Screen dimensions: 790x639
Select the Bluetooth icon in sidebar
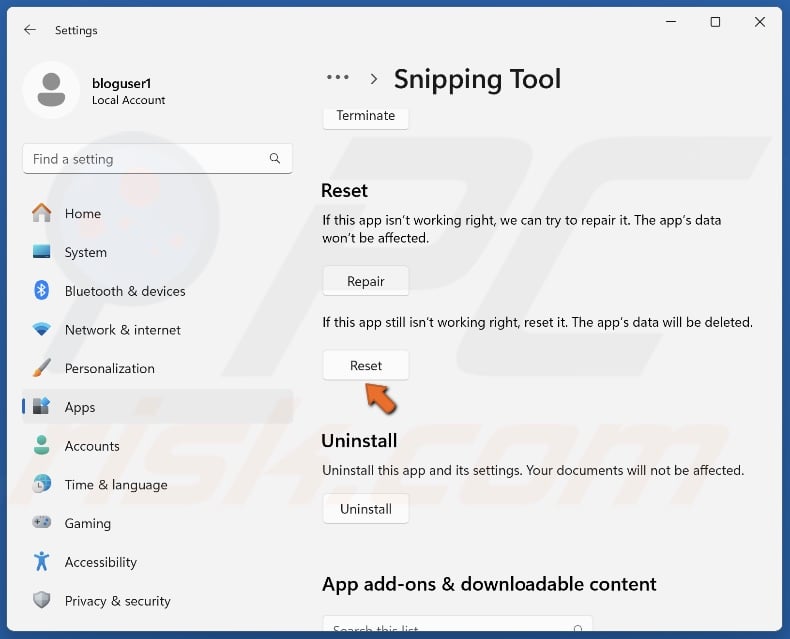click(x=41, y=290)
